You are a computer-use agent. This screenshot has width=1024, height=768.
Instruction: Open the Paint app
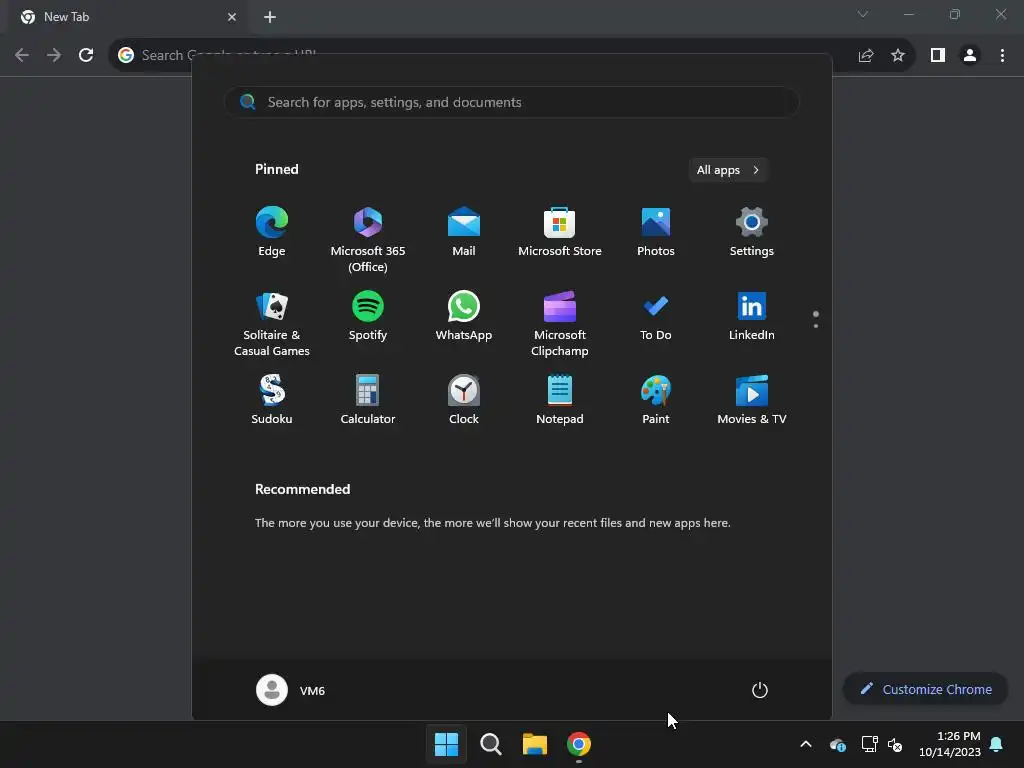tap(656, 400)
